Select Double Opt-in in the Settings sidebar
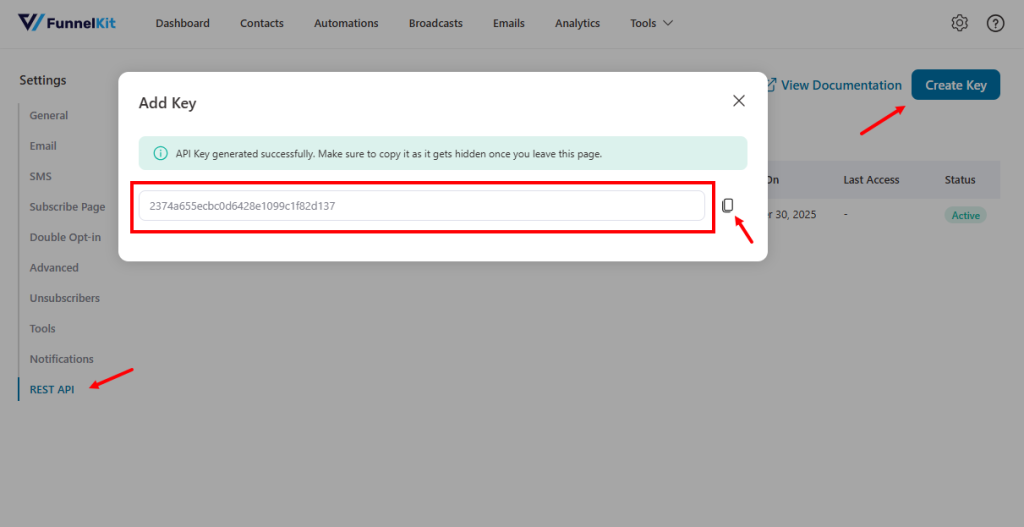The width and height of the screenshot is (1024, 527). coord(65,237)
